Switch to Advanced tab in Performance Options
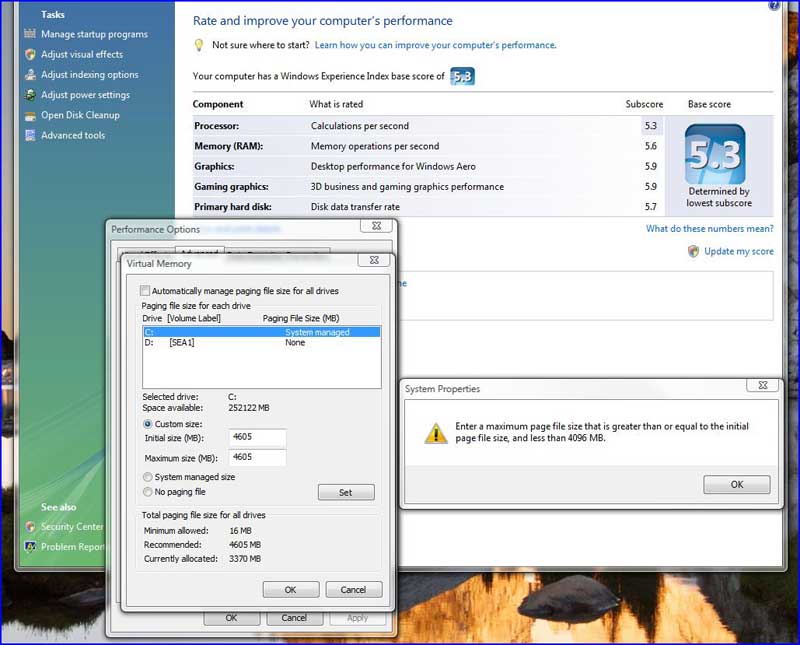 click(x=199, y=251)
